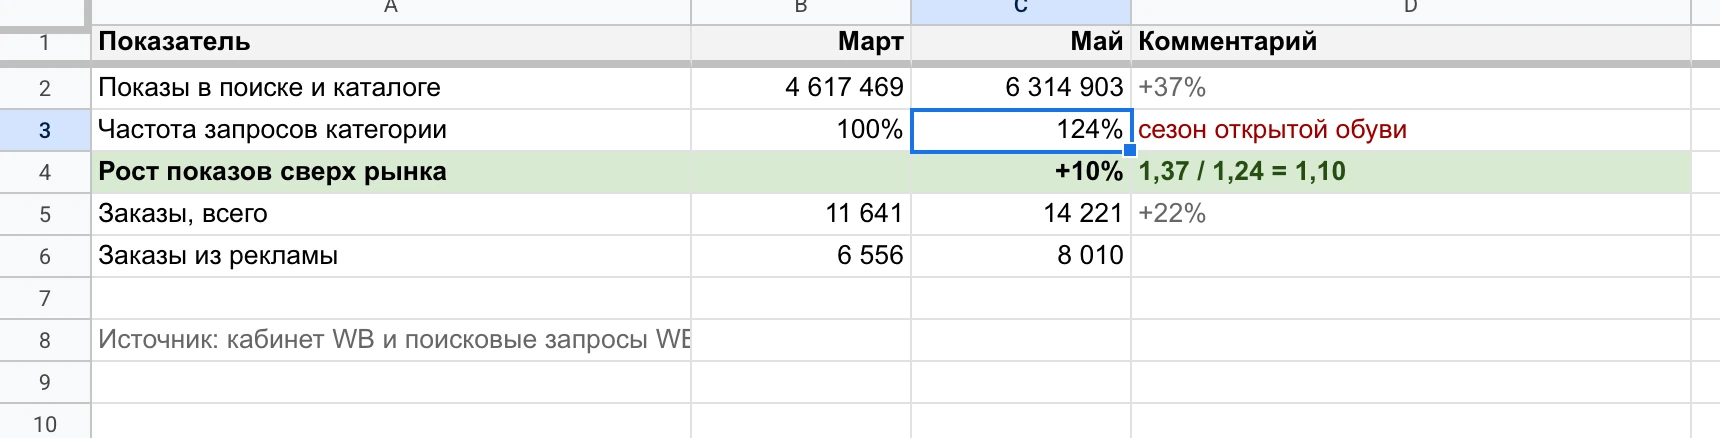Select row 4 header
Viewport: 1720px width, 438px height.
(x=45, y=172)
